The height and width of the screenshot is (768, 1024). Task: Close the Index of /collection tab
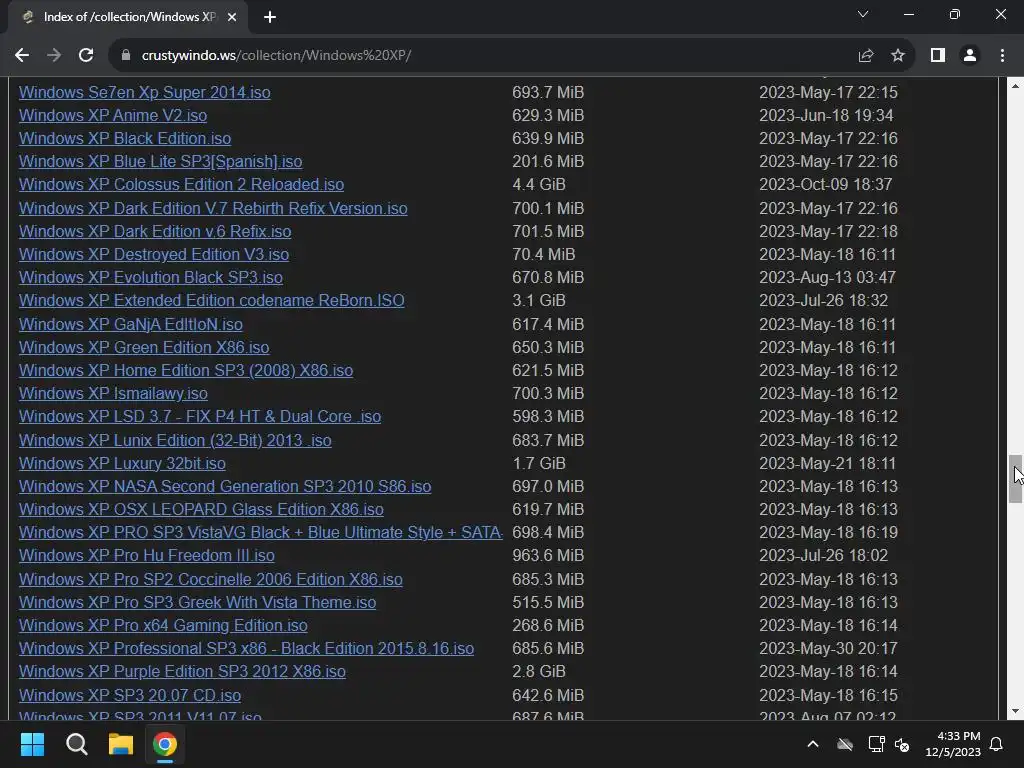pyautogui.click(x=232, y=17)
